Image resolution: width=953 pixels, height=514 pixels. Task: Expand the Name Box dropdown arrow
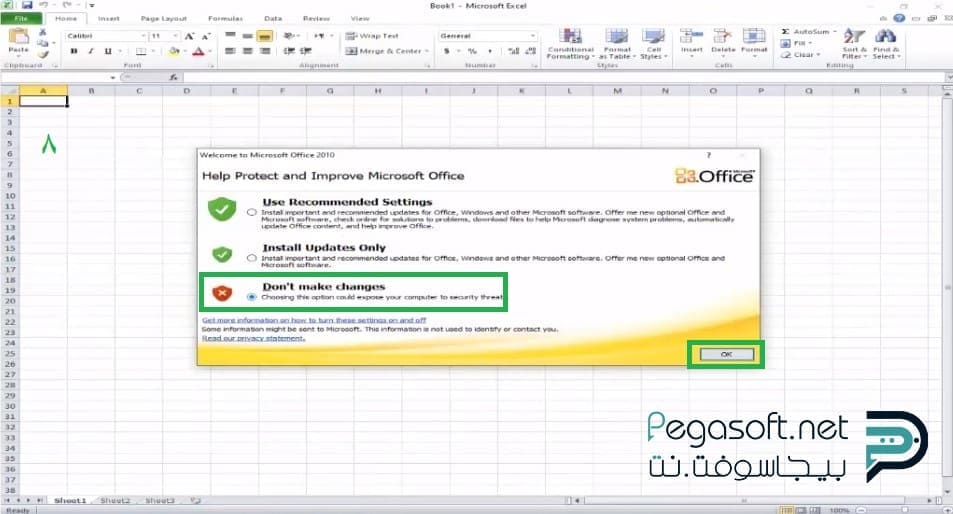click(x=112, y=77)
